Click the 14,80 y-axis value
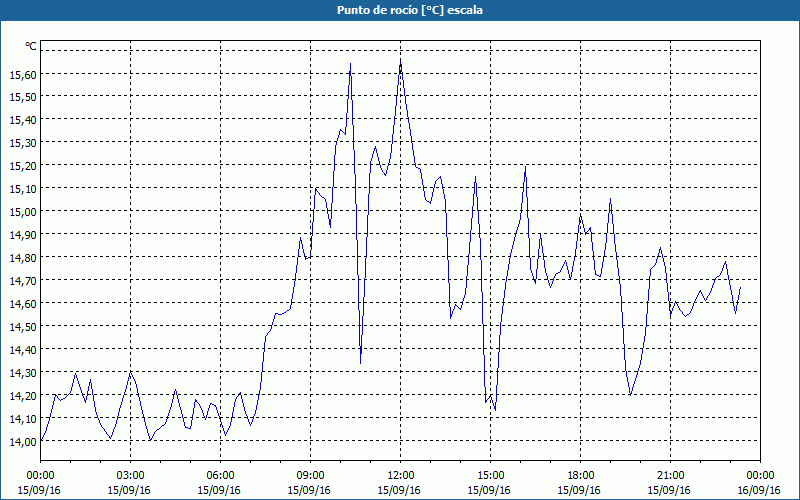 pos(23,258)
